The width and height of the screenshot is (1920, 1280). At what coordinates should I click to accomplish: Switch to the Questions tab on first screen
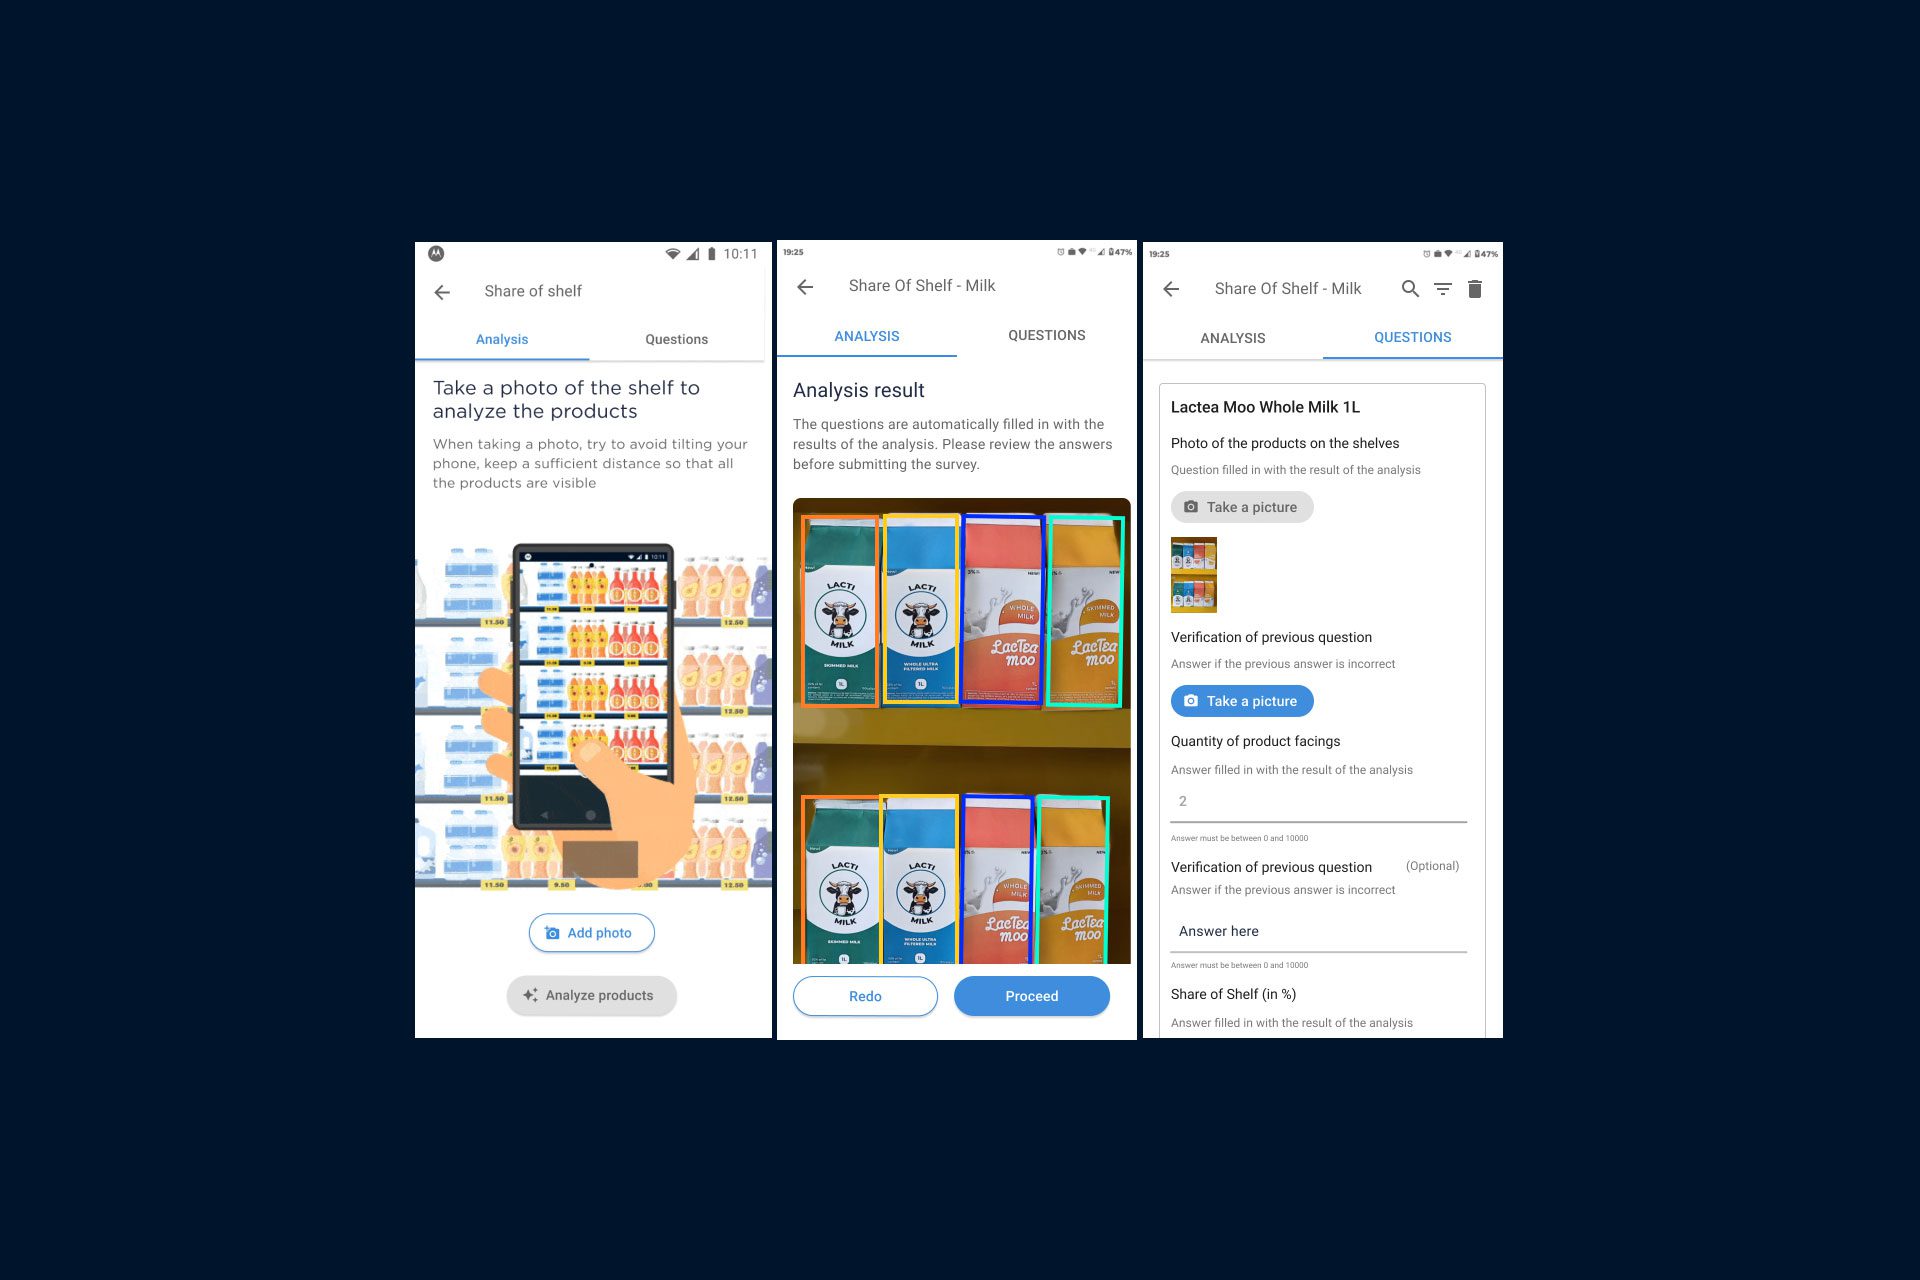[677, 339]
